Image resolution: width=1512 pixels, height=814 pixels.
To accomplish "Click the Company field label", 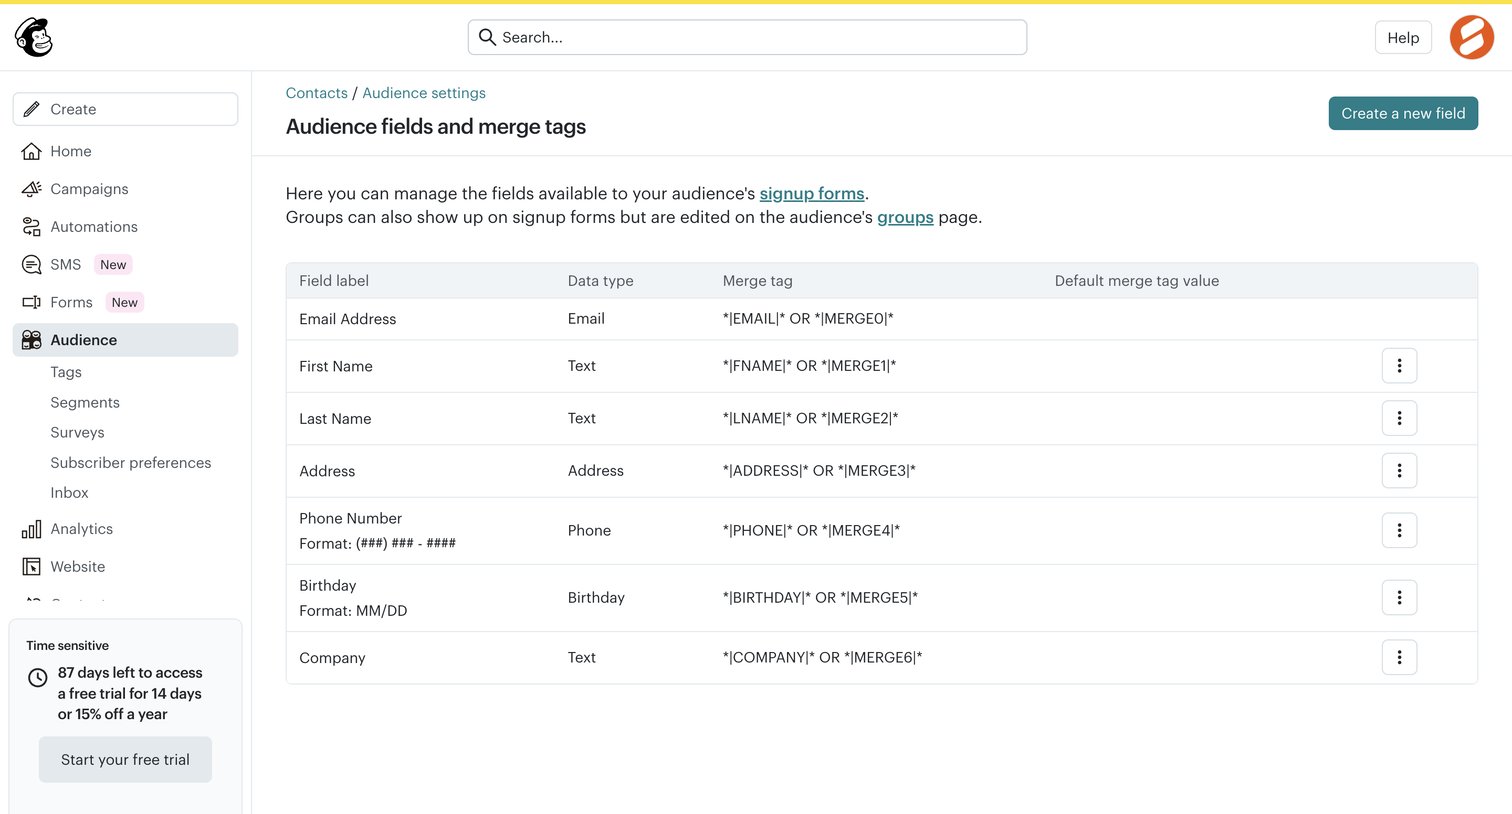I will click(x=332, y=658).
